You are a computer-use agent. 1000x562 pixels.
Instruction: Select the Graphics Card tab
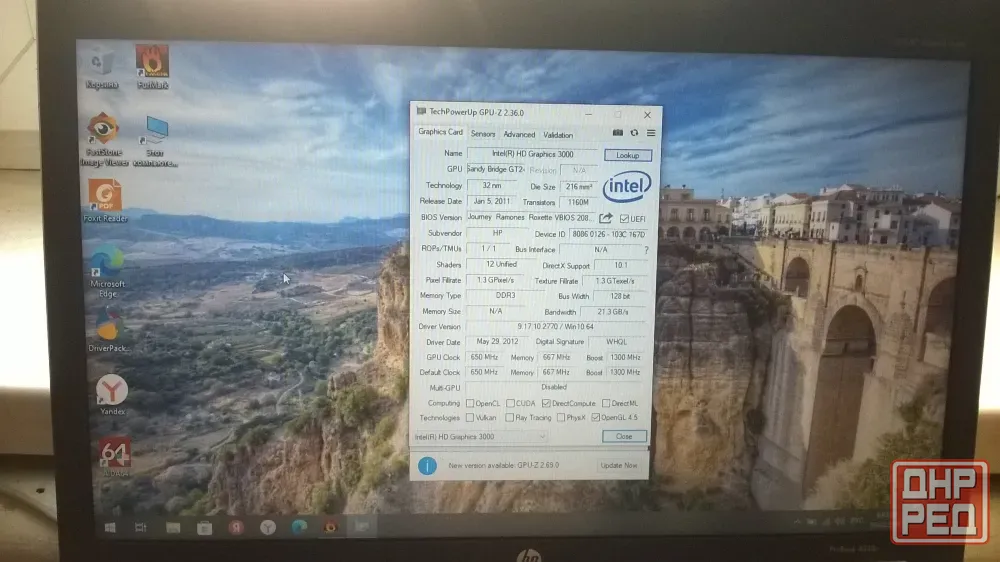coord(440,132)
